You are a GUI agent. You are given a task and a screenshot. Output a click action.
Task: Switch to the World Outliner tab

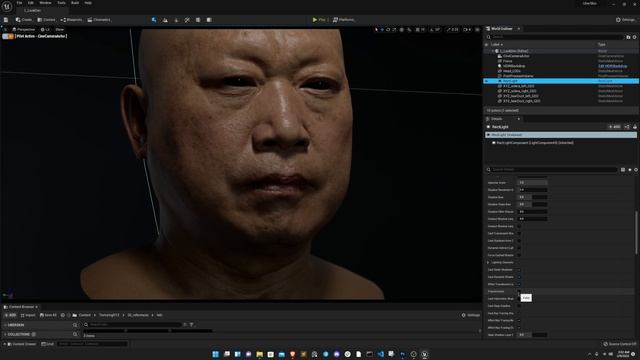click(502, 29)
